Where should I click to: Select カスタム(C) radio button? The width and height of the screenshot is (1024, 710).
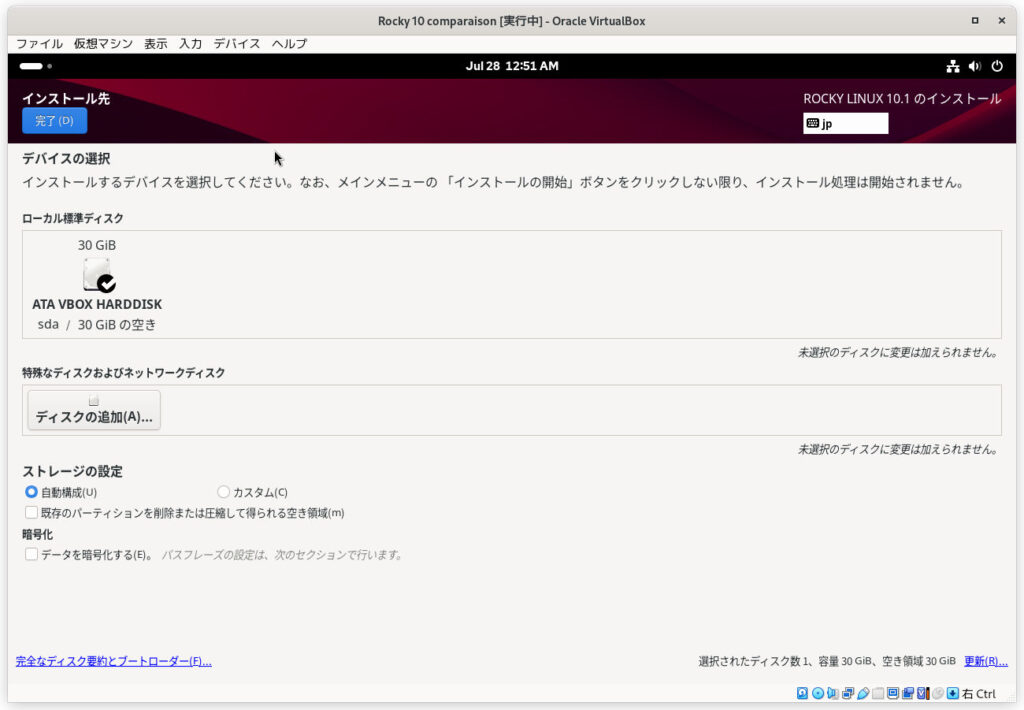pos(223,492)
